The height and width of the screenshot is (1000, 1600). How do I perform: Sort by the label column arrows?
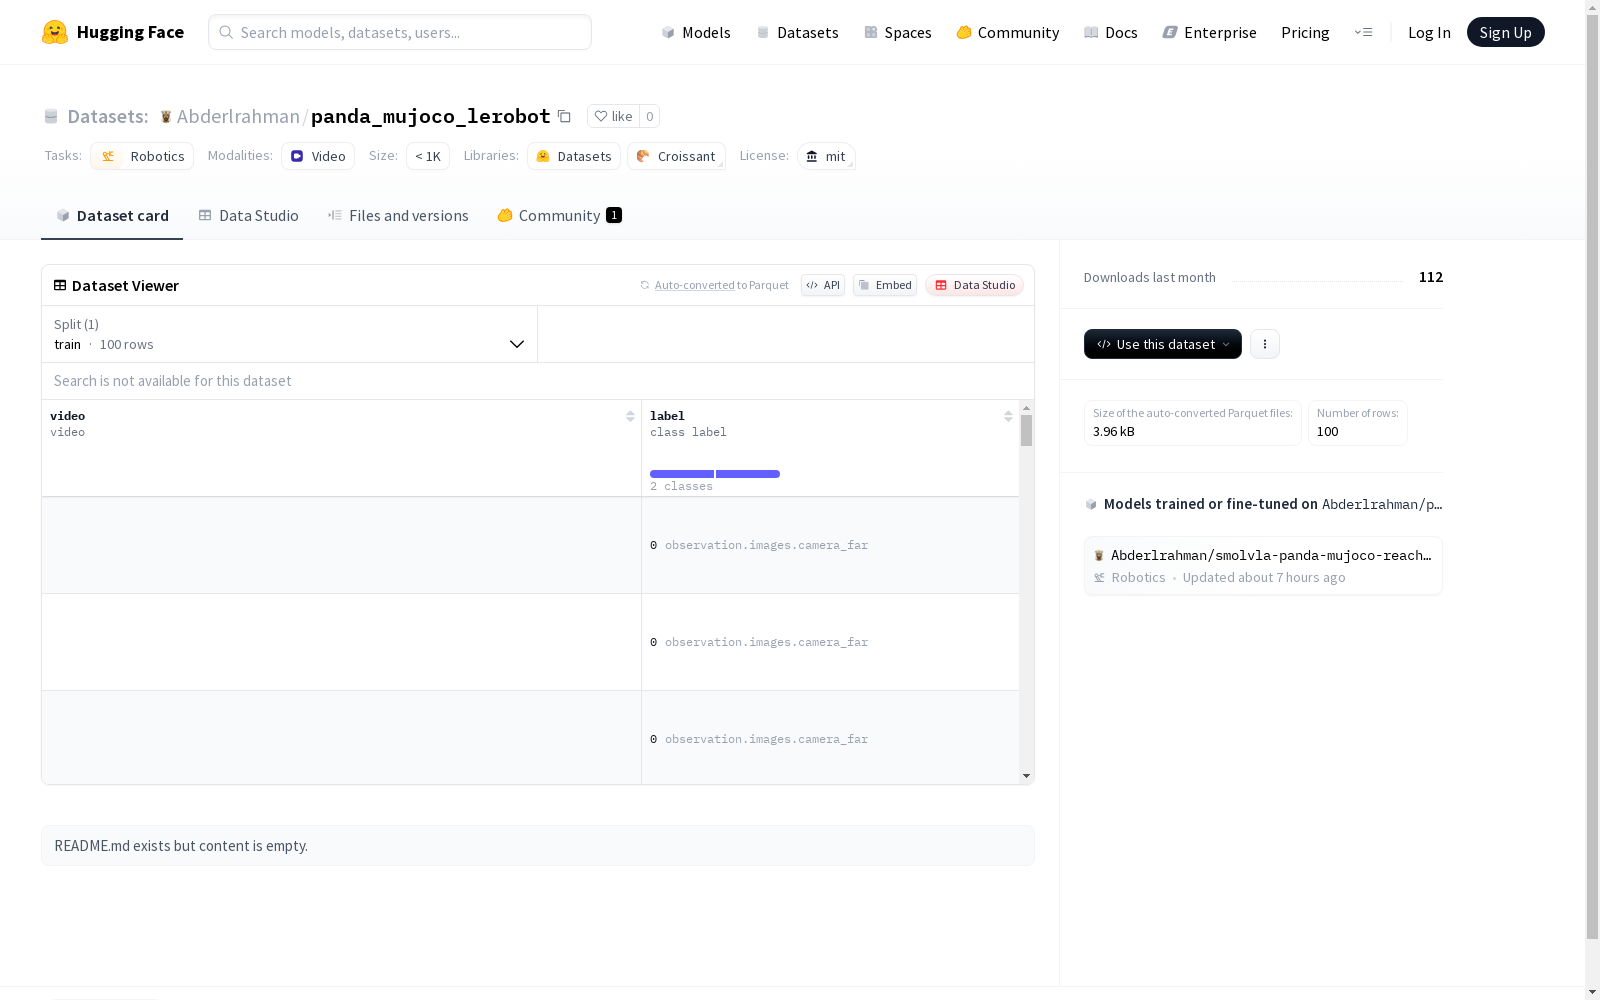(x=1008, y=416)
